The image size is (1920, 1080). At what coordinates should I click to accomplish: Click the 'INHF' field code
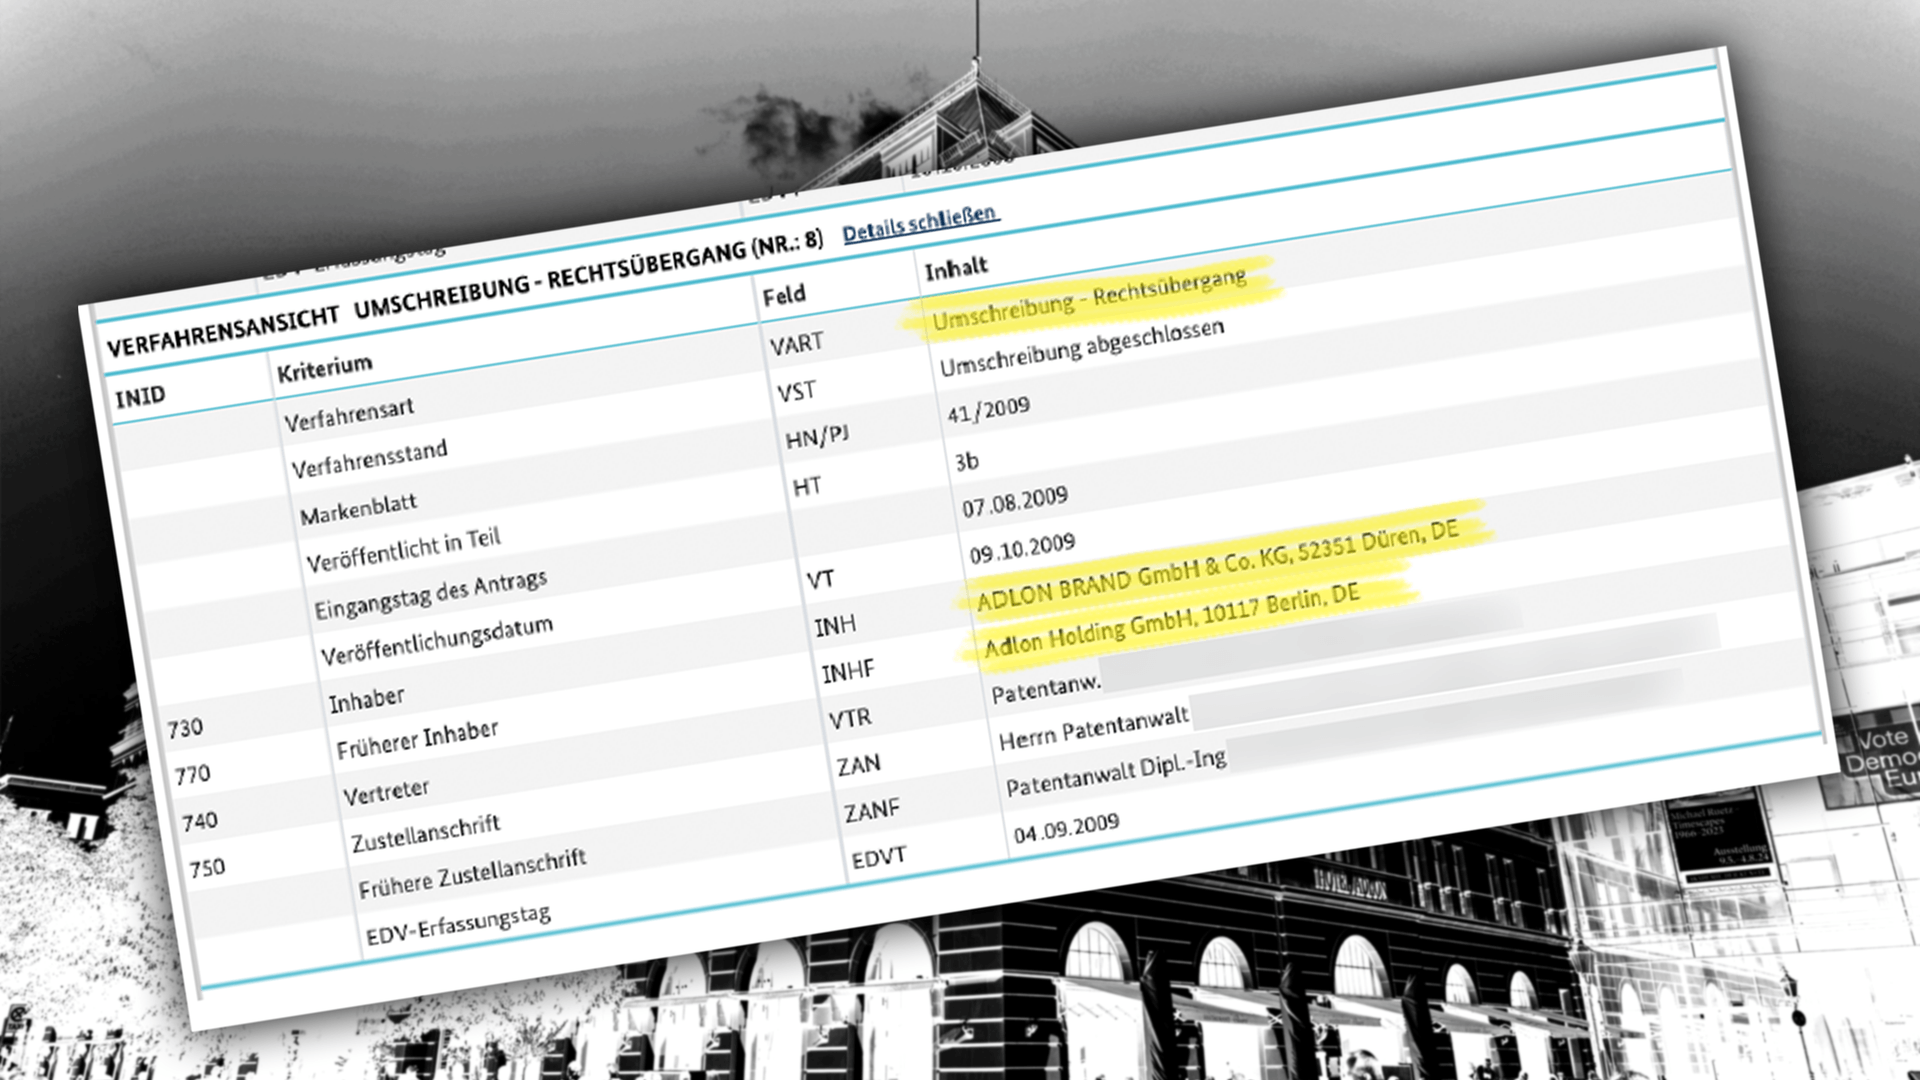click(848, 671)
